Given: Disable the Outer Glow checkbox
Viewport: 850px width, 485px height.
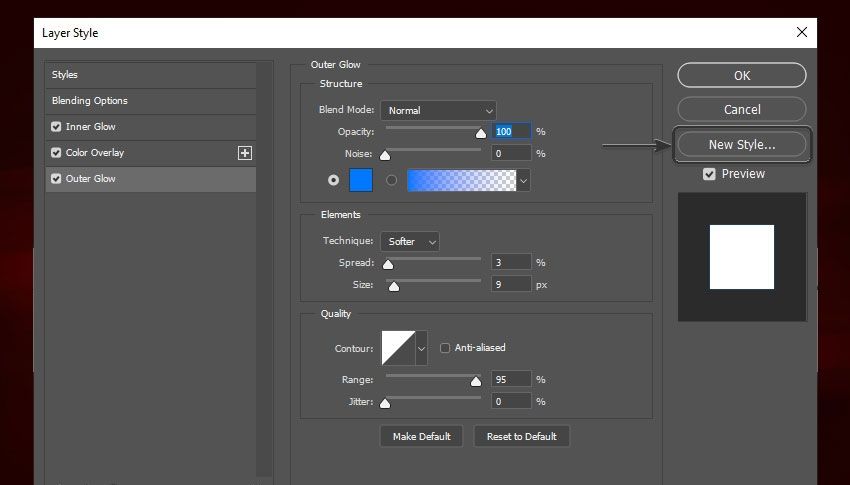Looking at the screenshot, I should pos(56,179).
